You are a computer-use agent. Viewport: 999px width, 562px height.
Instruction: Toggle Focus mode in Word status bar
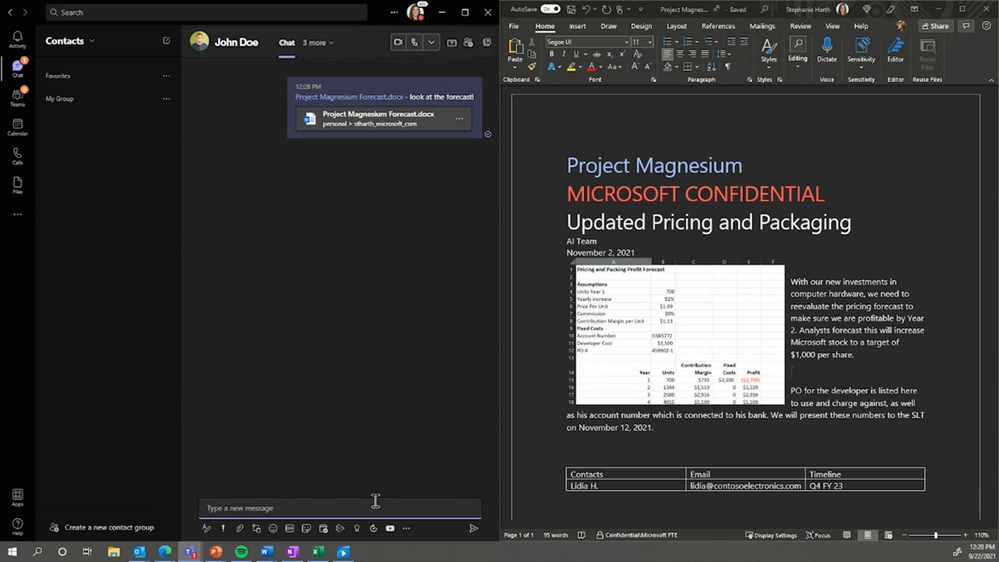[x=818, y=535]
